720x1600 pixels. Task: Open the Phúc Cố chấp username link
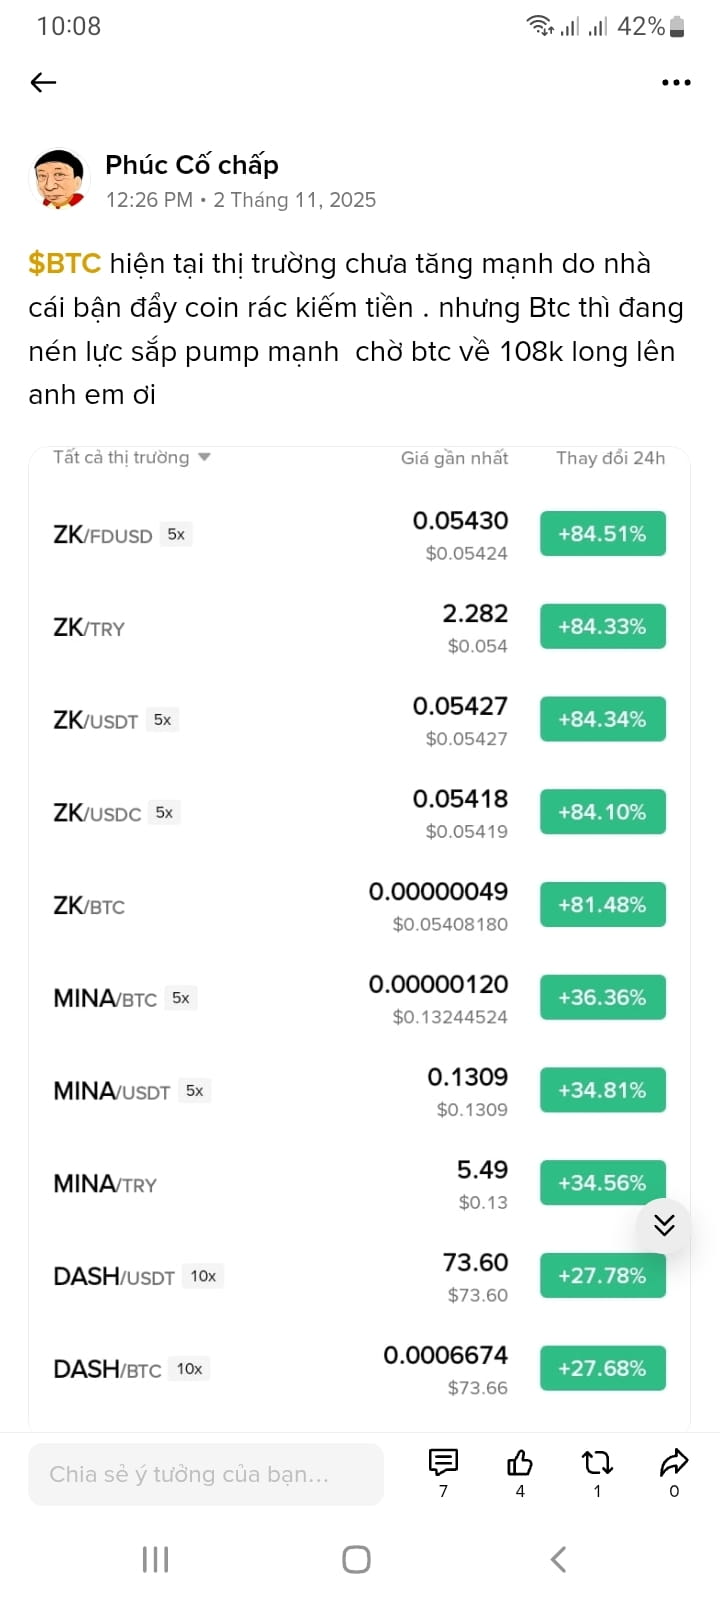pyautogui.click(x=192, y=164)
